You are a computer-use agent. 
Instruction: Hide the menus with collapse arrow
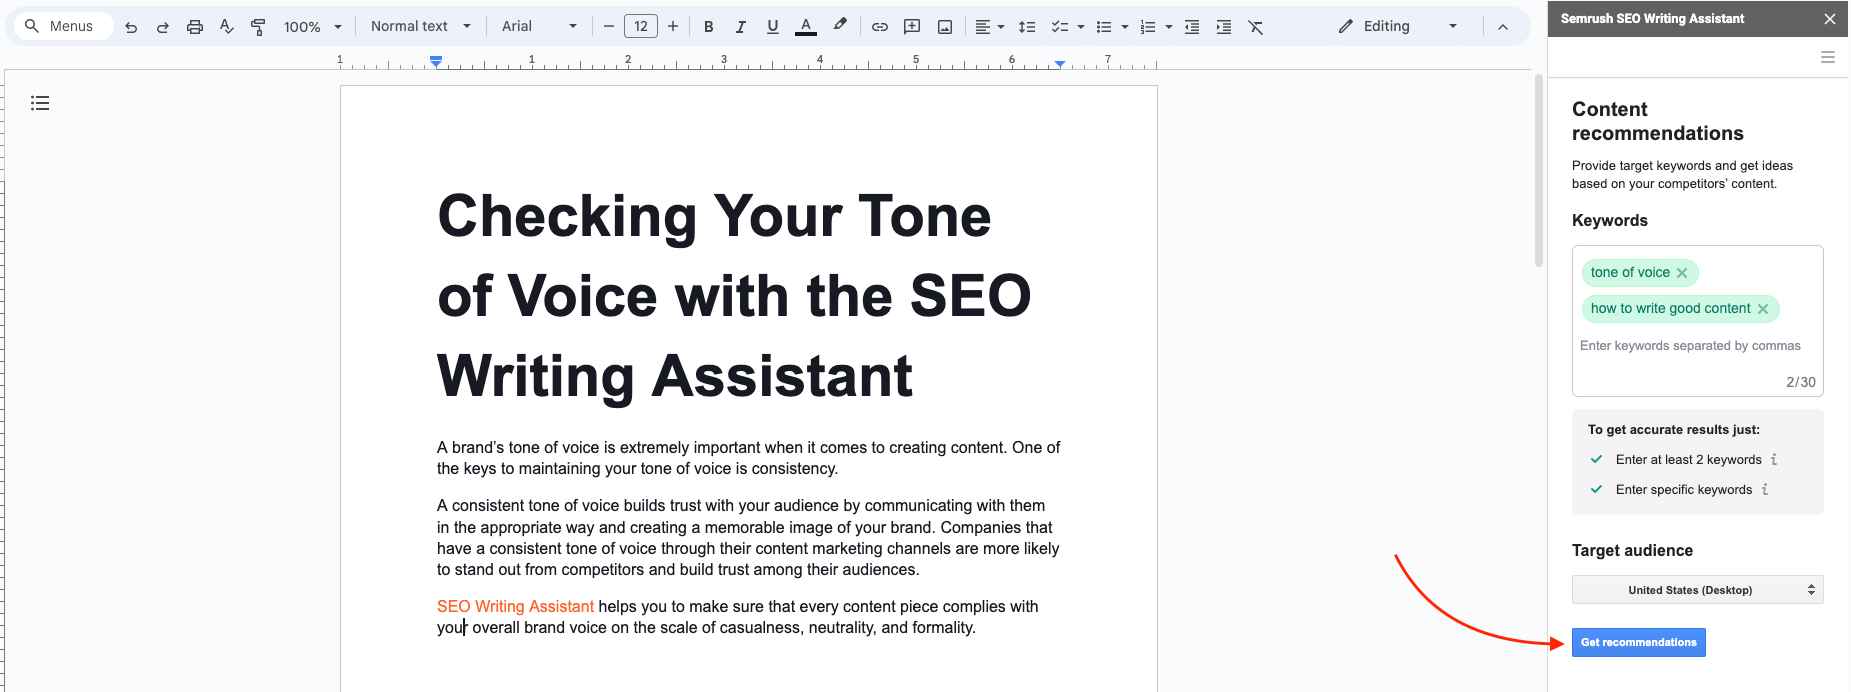coord(1502,27)
